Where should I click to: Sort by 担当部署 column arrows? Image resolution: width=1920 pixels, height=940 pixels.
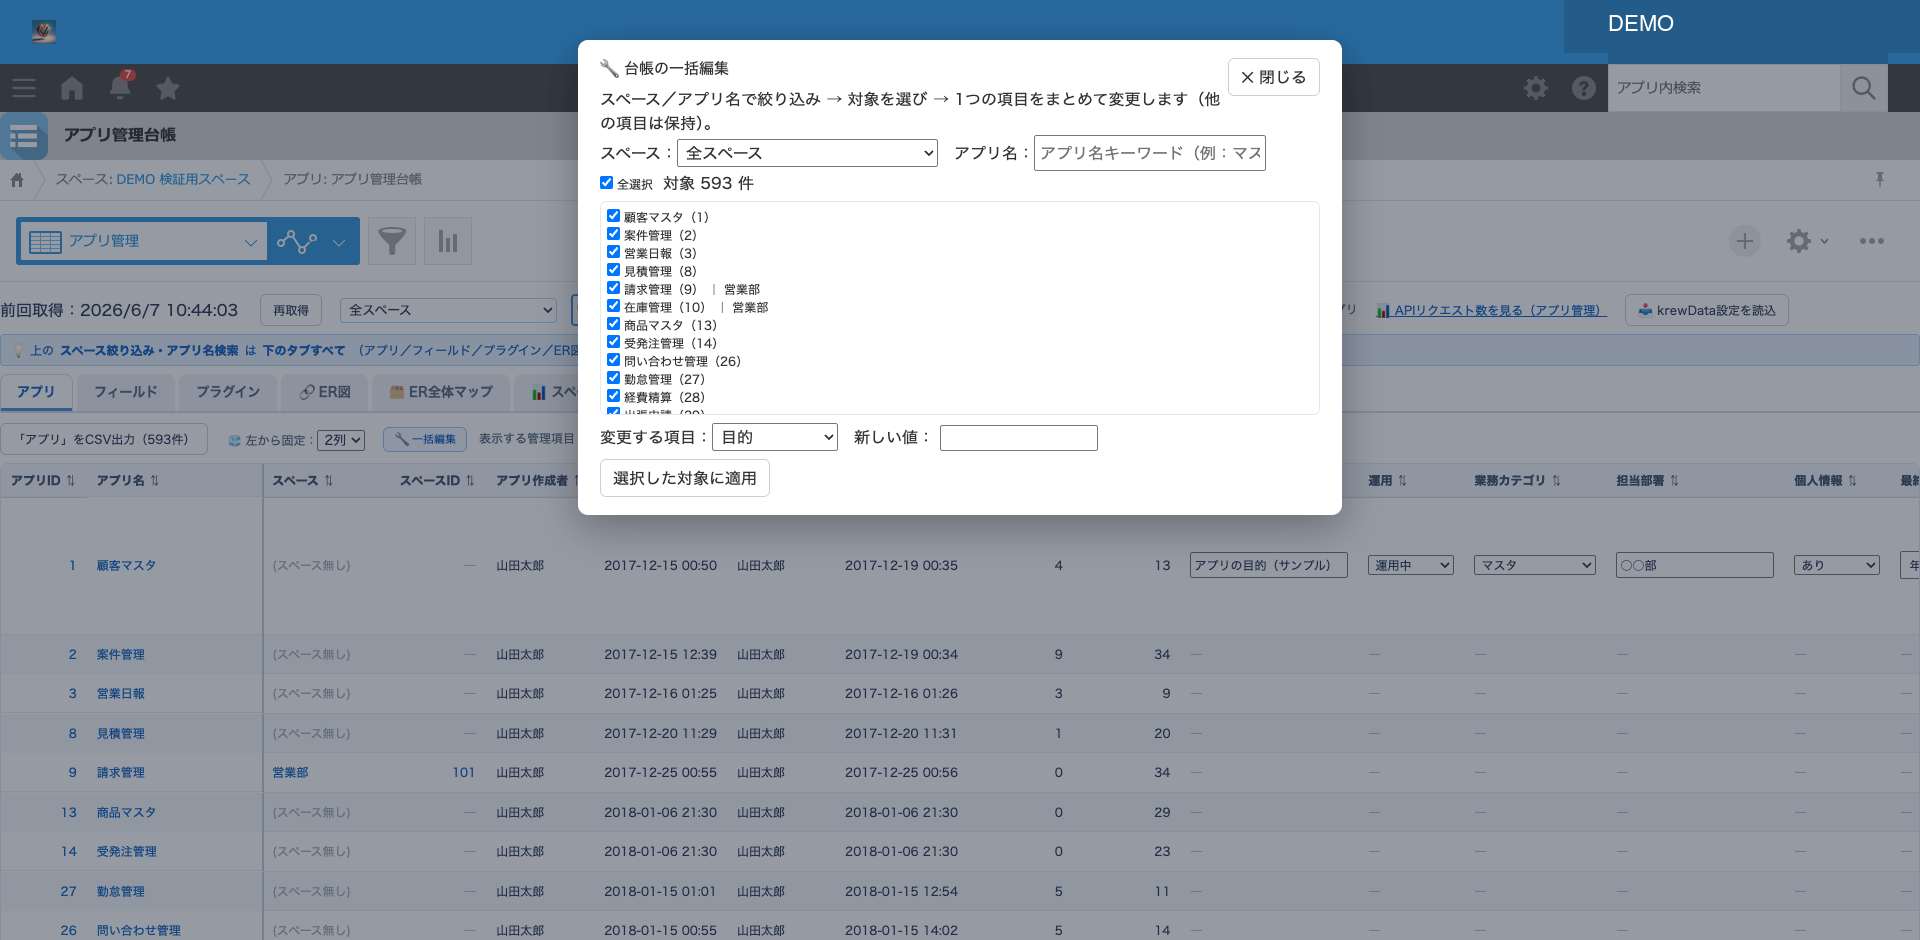[1675, 481]
